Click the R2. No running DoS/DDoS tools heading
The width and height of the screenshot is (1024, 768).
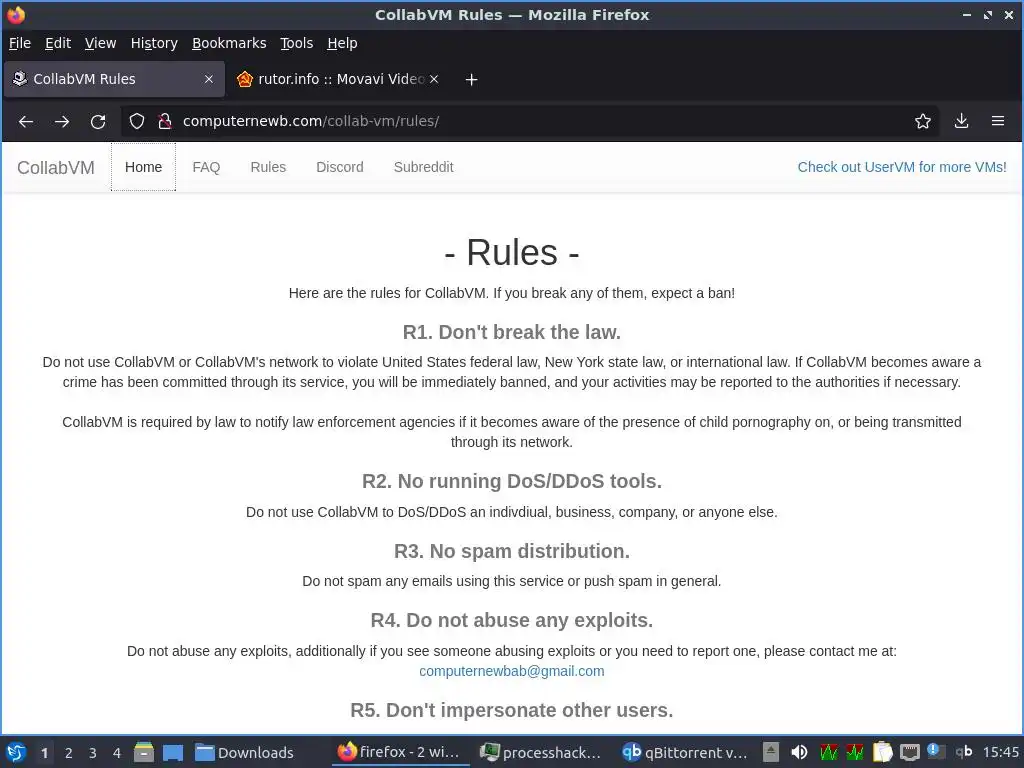click(x=511, y=481)
